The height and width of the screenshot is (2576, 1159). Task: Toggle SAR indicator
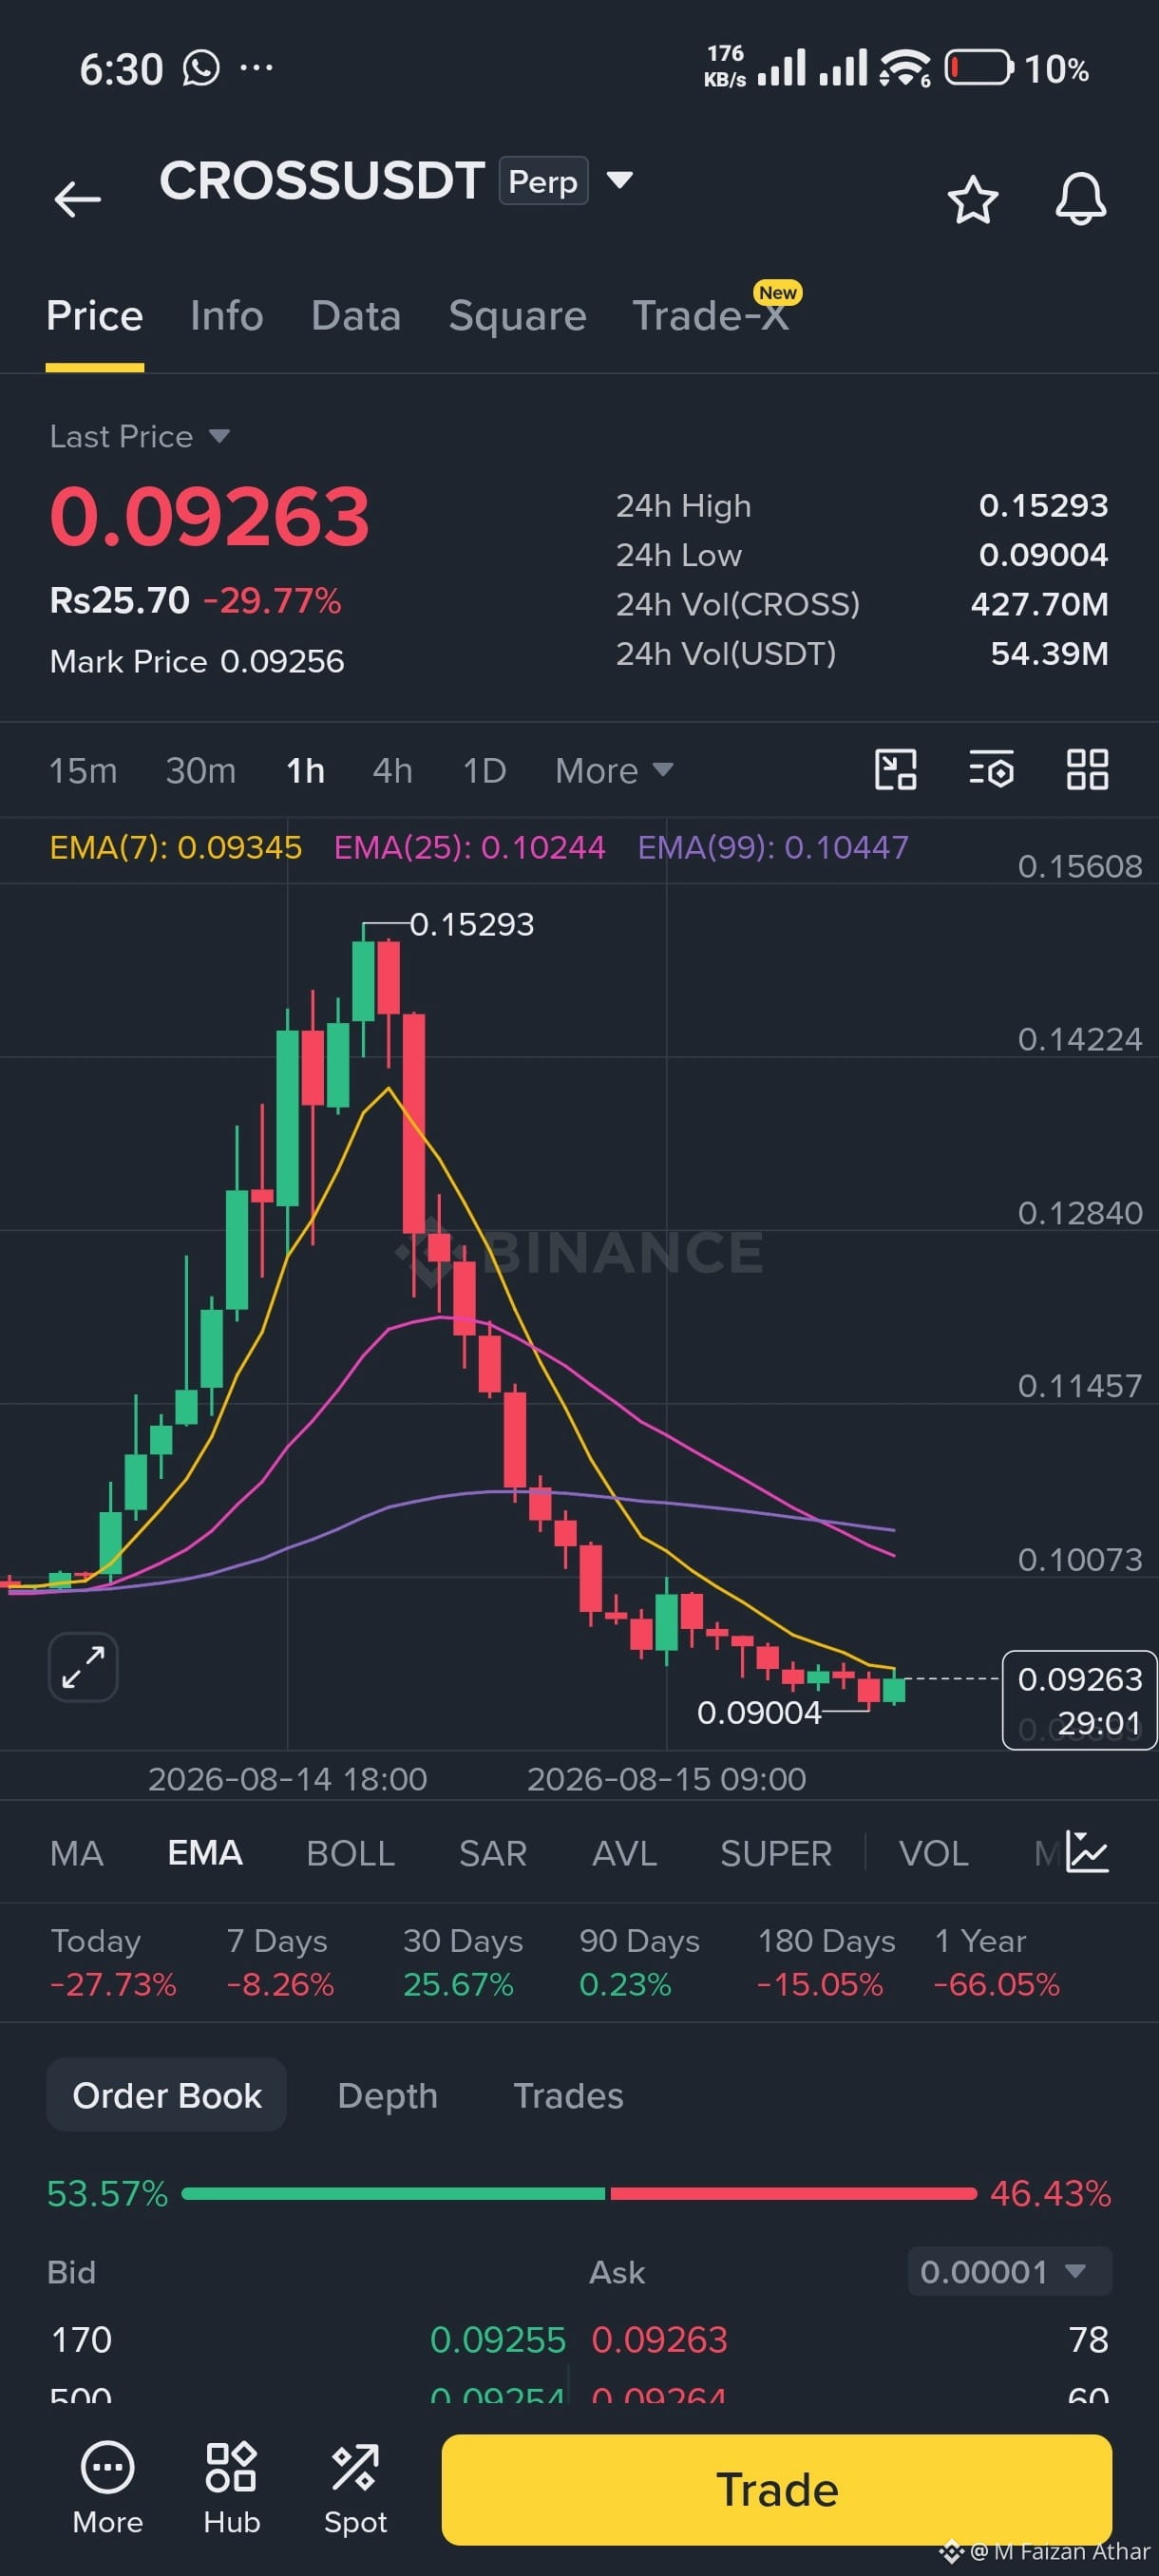pyautogui.click(x=493, y=1853)
